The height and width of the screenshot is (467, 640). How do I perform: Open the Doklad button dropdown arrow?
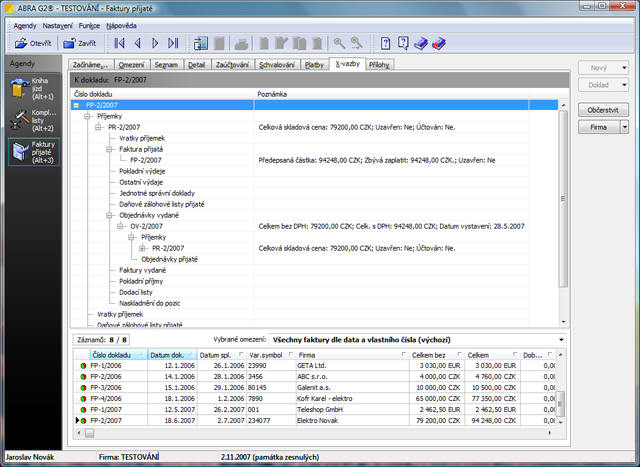(624, 85)
